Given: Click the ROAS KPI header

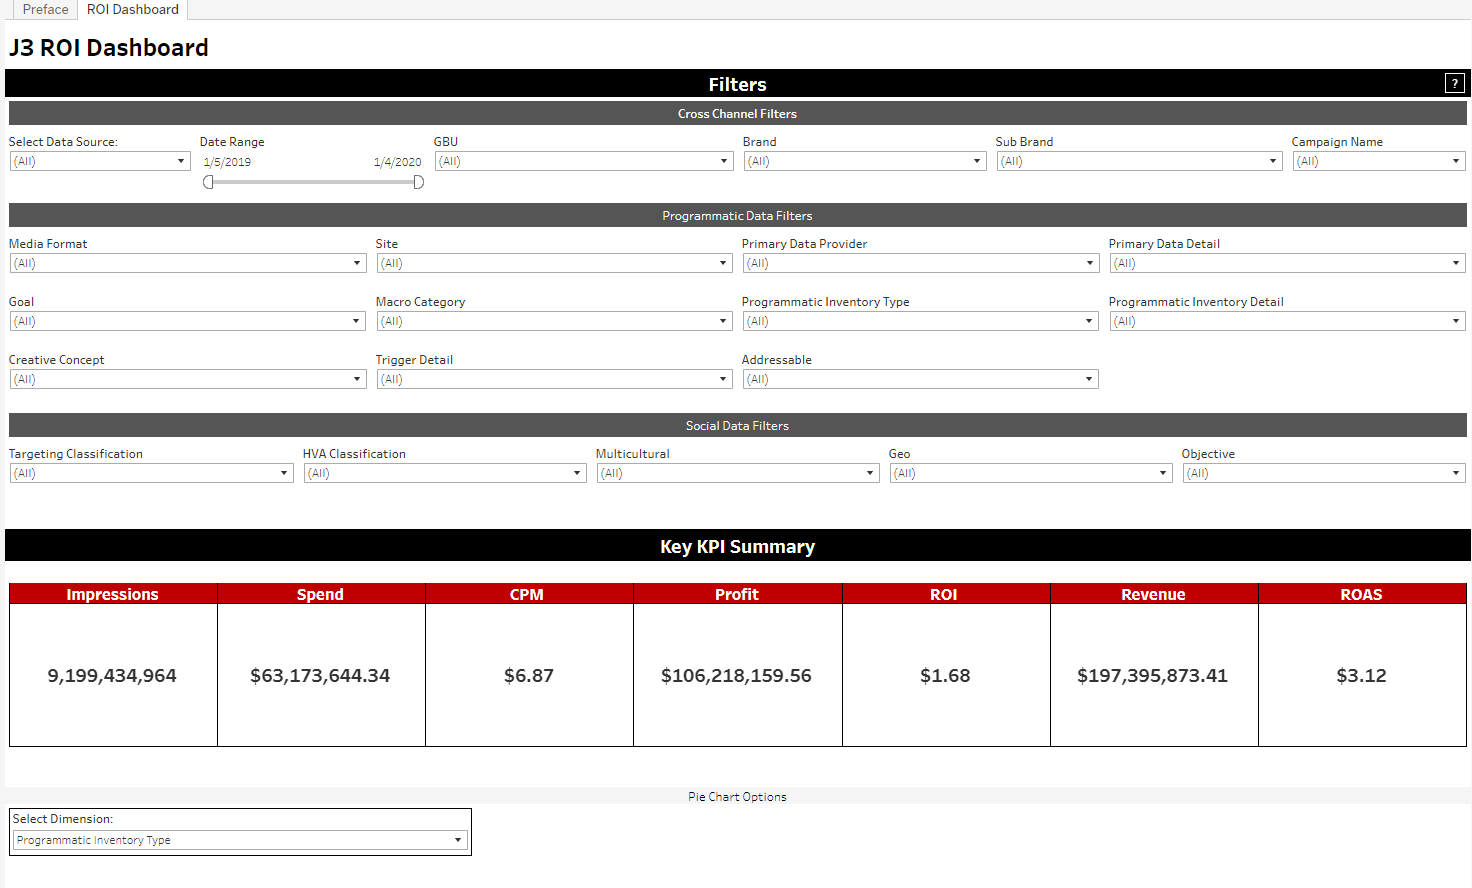Looking at the screenshot, I should (1362, 594).
